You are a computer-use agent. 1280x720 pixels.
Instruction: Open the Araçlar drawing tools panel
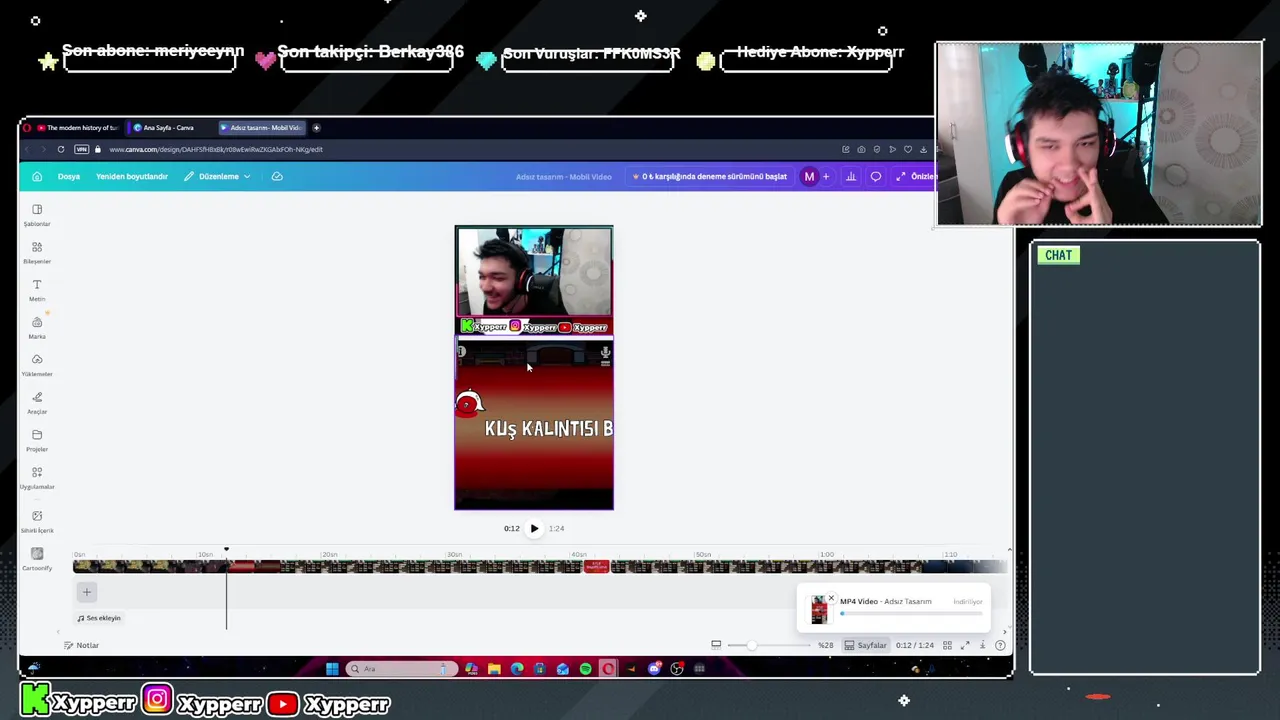pos(37,403)
